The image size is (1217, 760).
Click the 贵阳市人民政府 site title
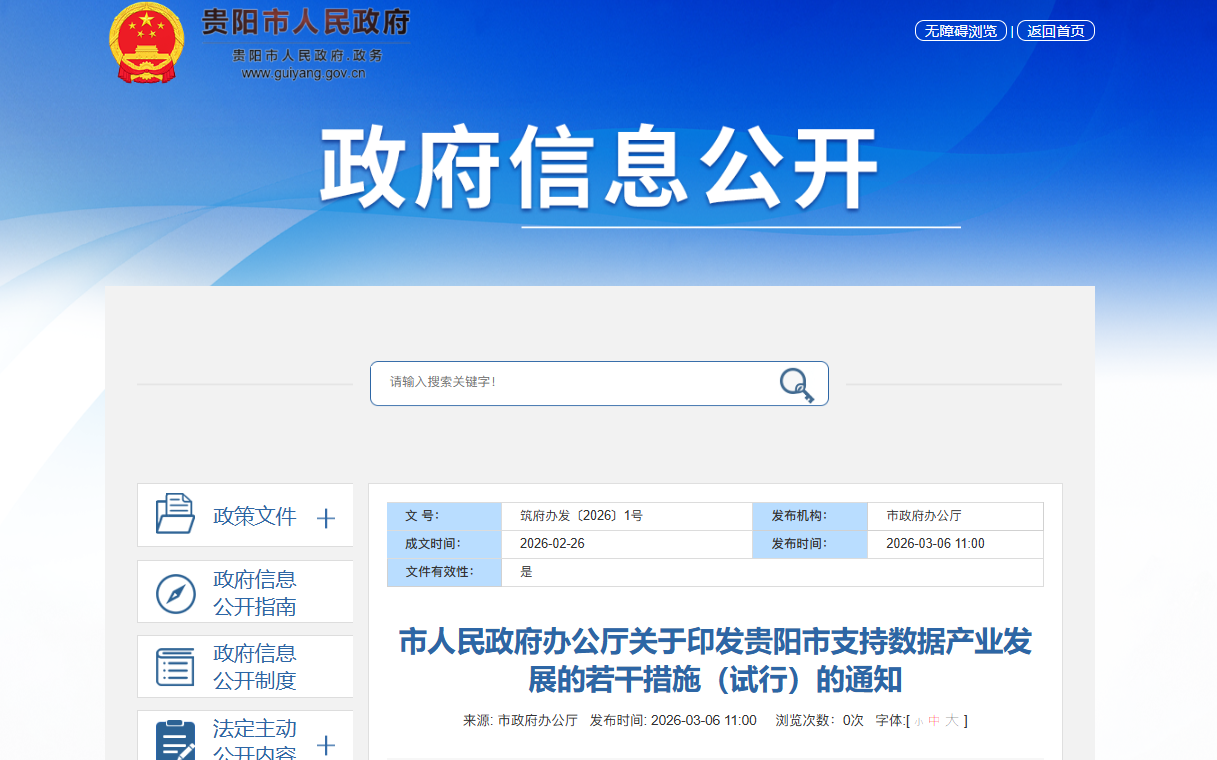[306, 22]
